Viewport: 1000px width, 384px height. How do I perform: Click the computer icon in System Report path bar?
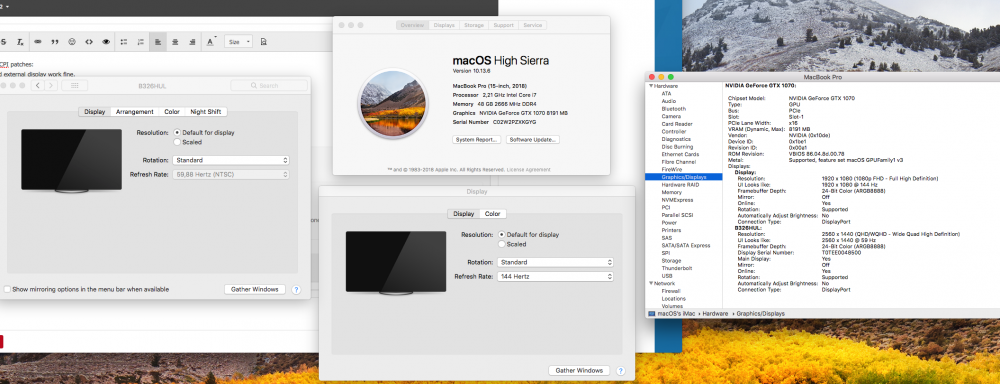(x=652, y=314)
